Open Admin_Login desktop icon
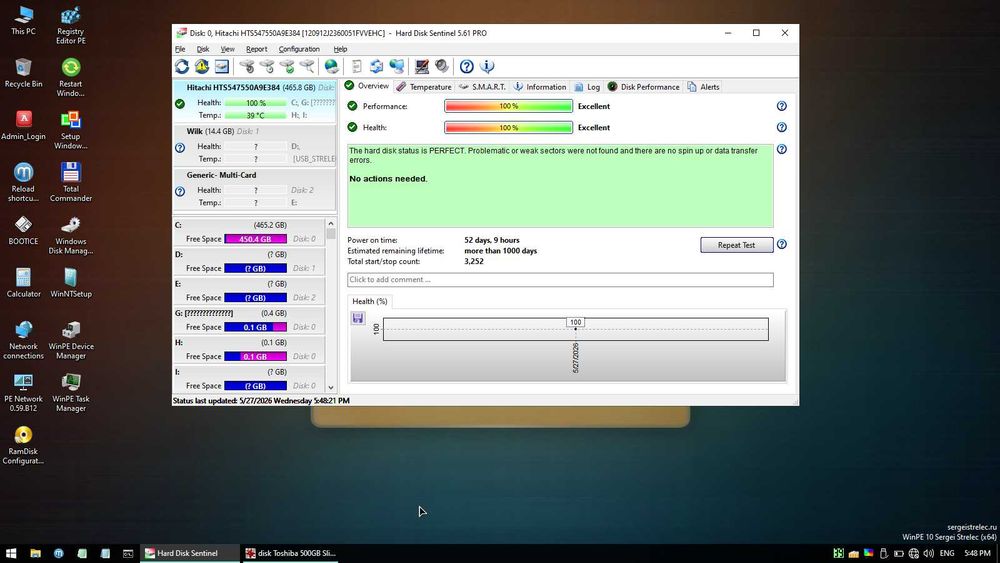1000x563 pixels. coord(24,125)
